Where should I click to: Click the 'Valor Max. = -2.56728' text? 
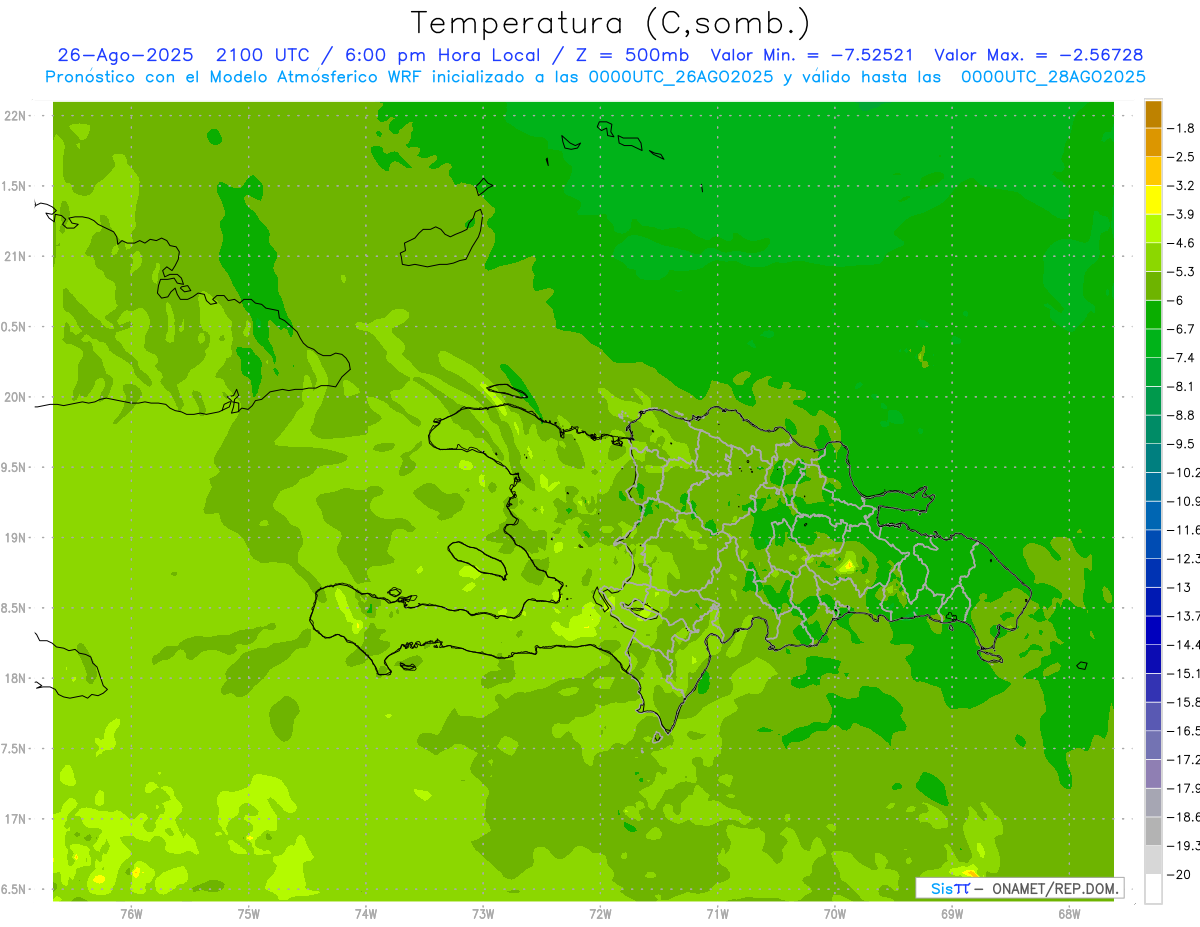click(1038, 55)
